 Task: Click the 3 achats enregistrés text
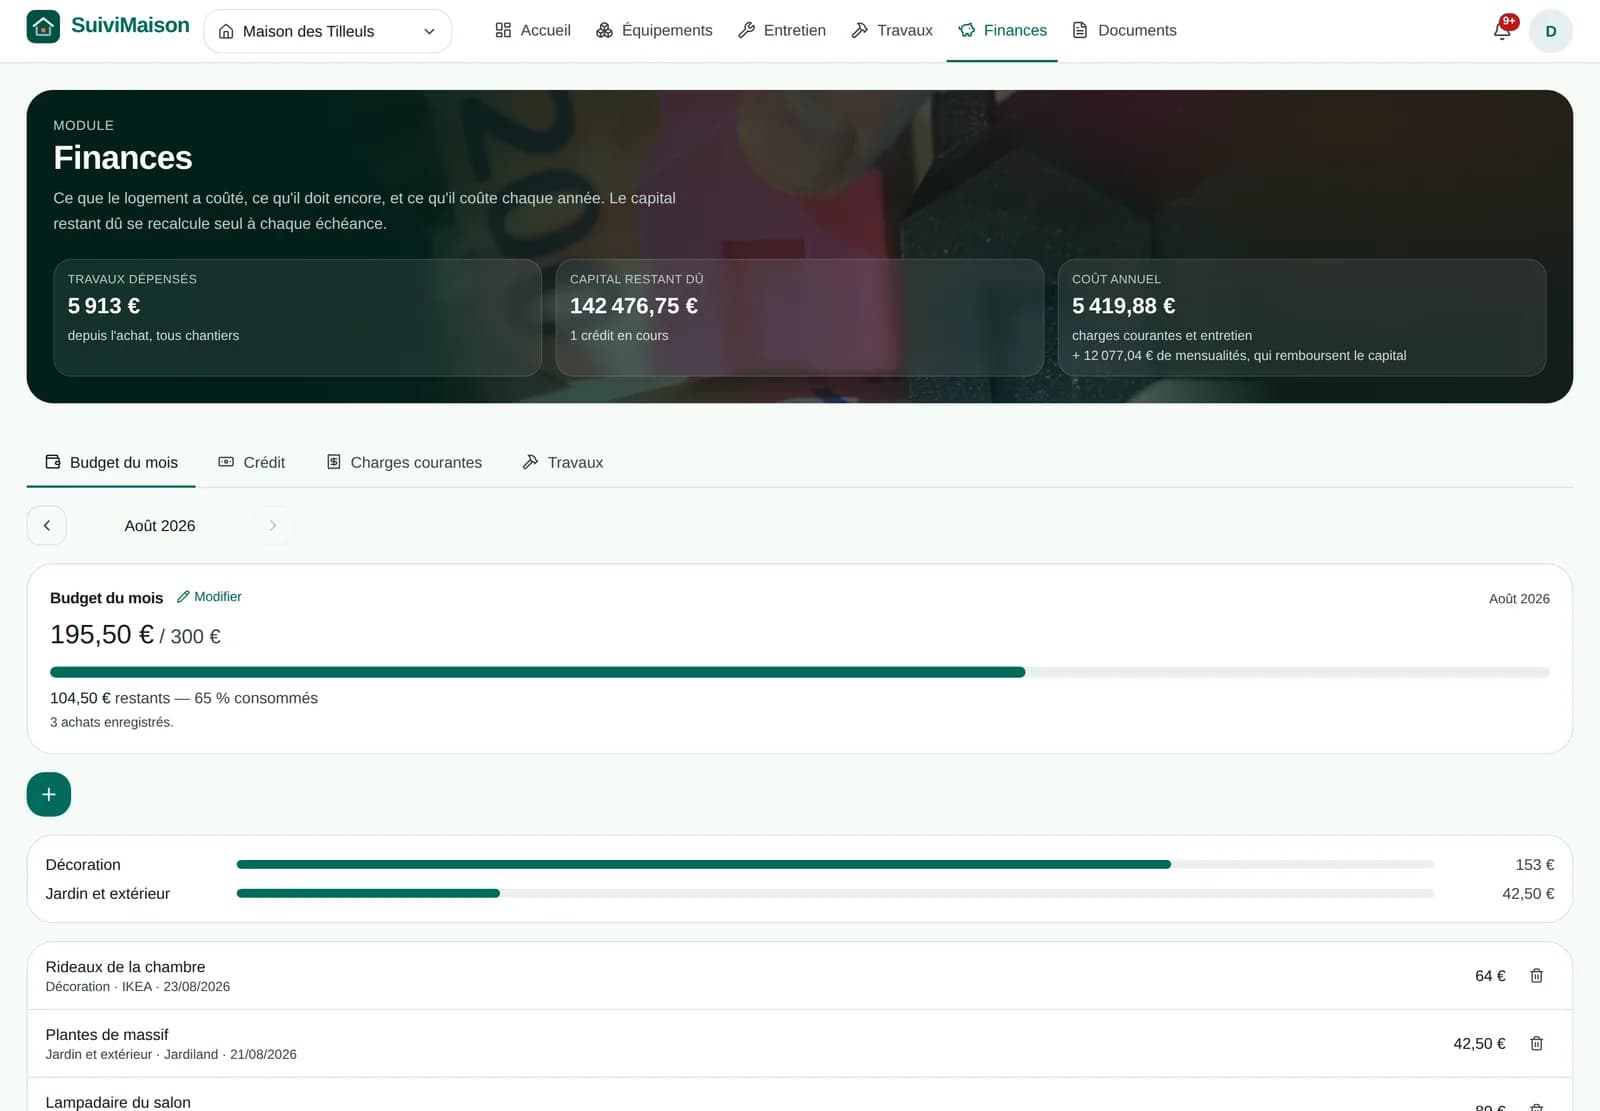click(x=111, y=722)
